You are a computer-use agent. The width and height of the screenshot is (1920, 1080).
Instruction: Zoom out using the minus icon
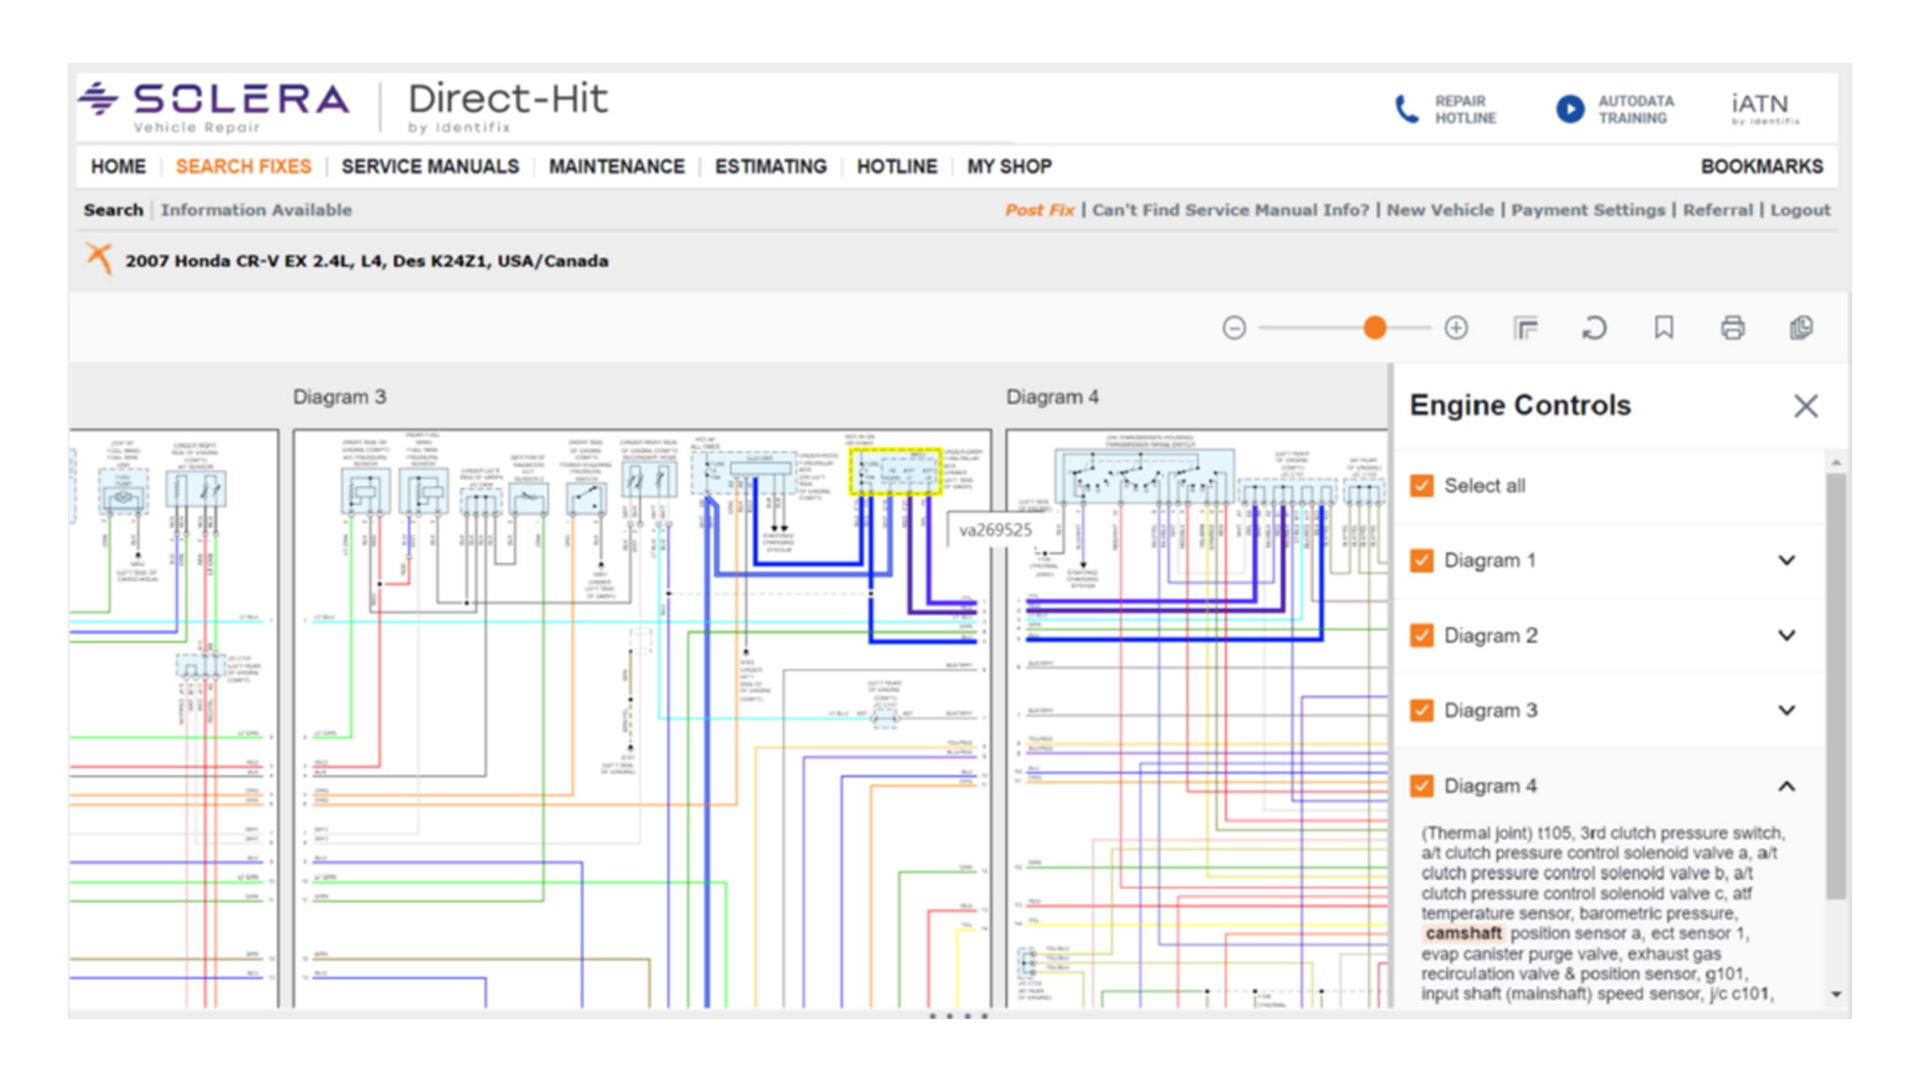[1235, 327]
